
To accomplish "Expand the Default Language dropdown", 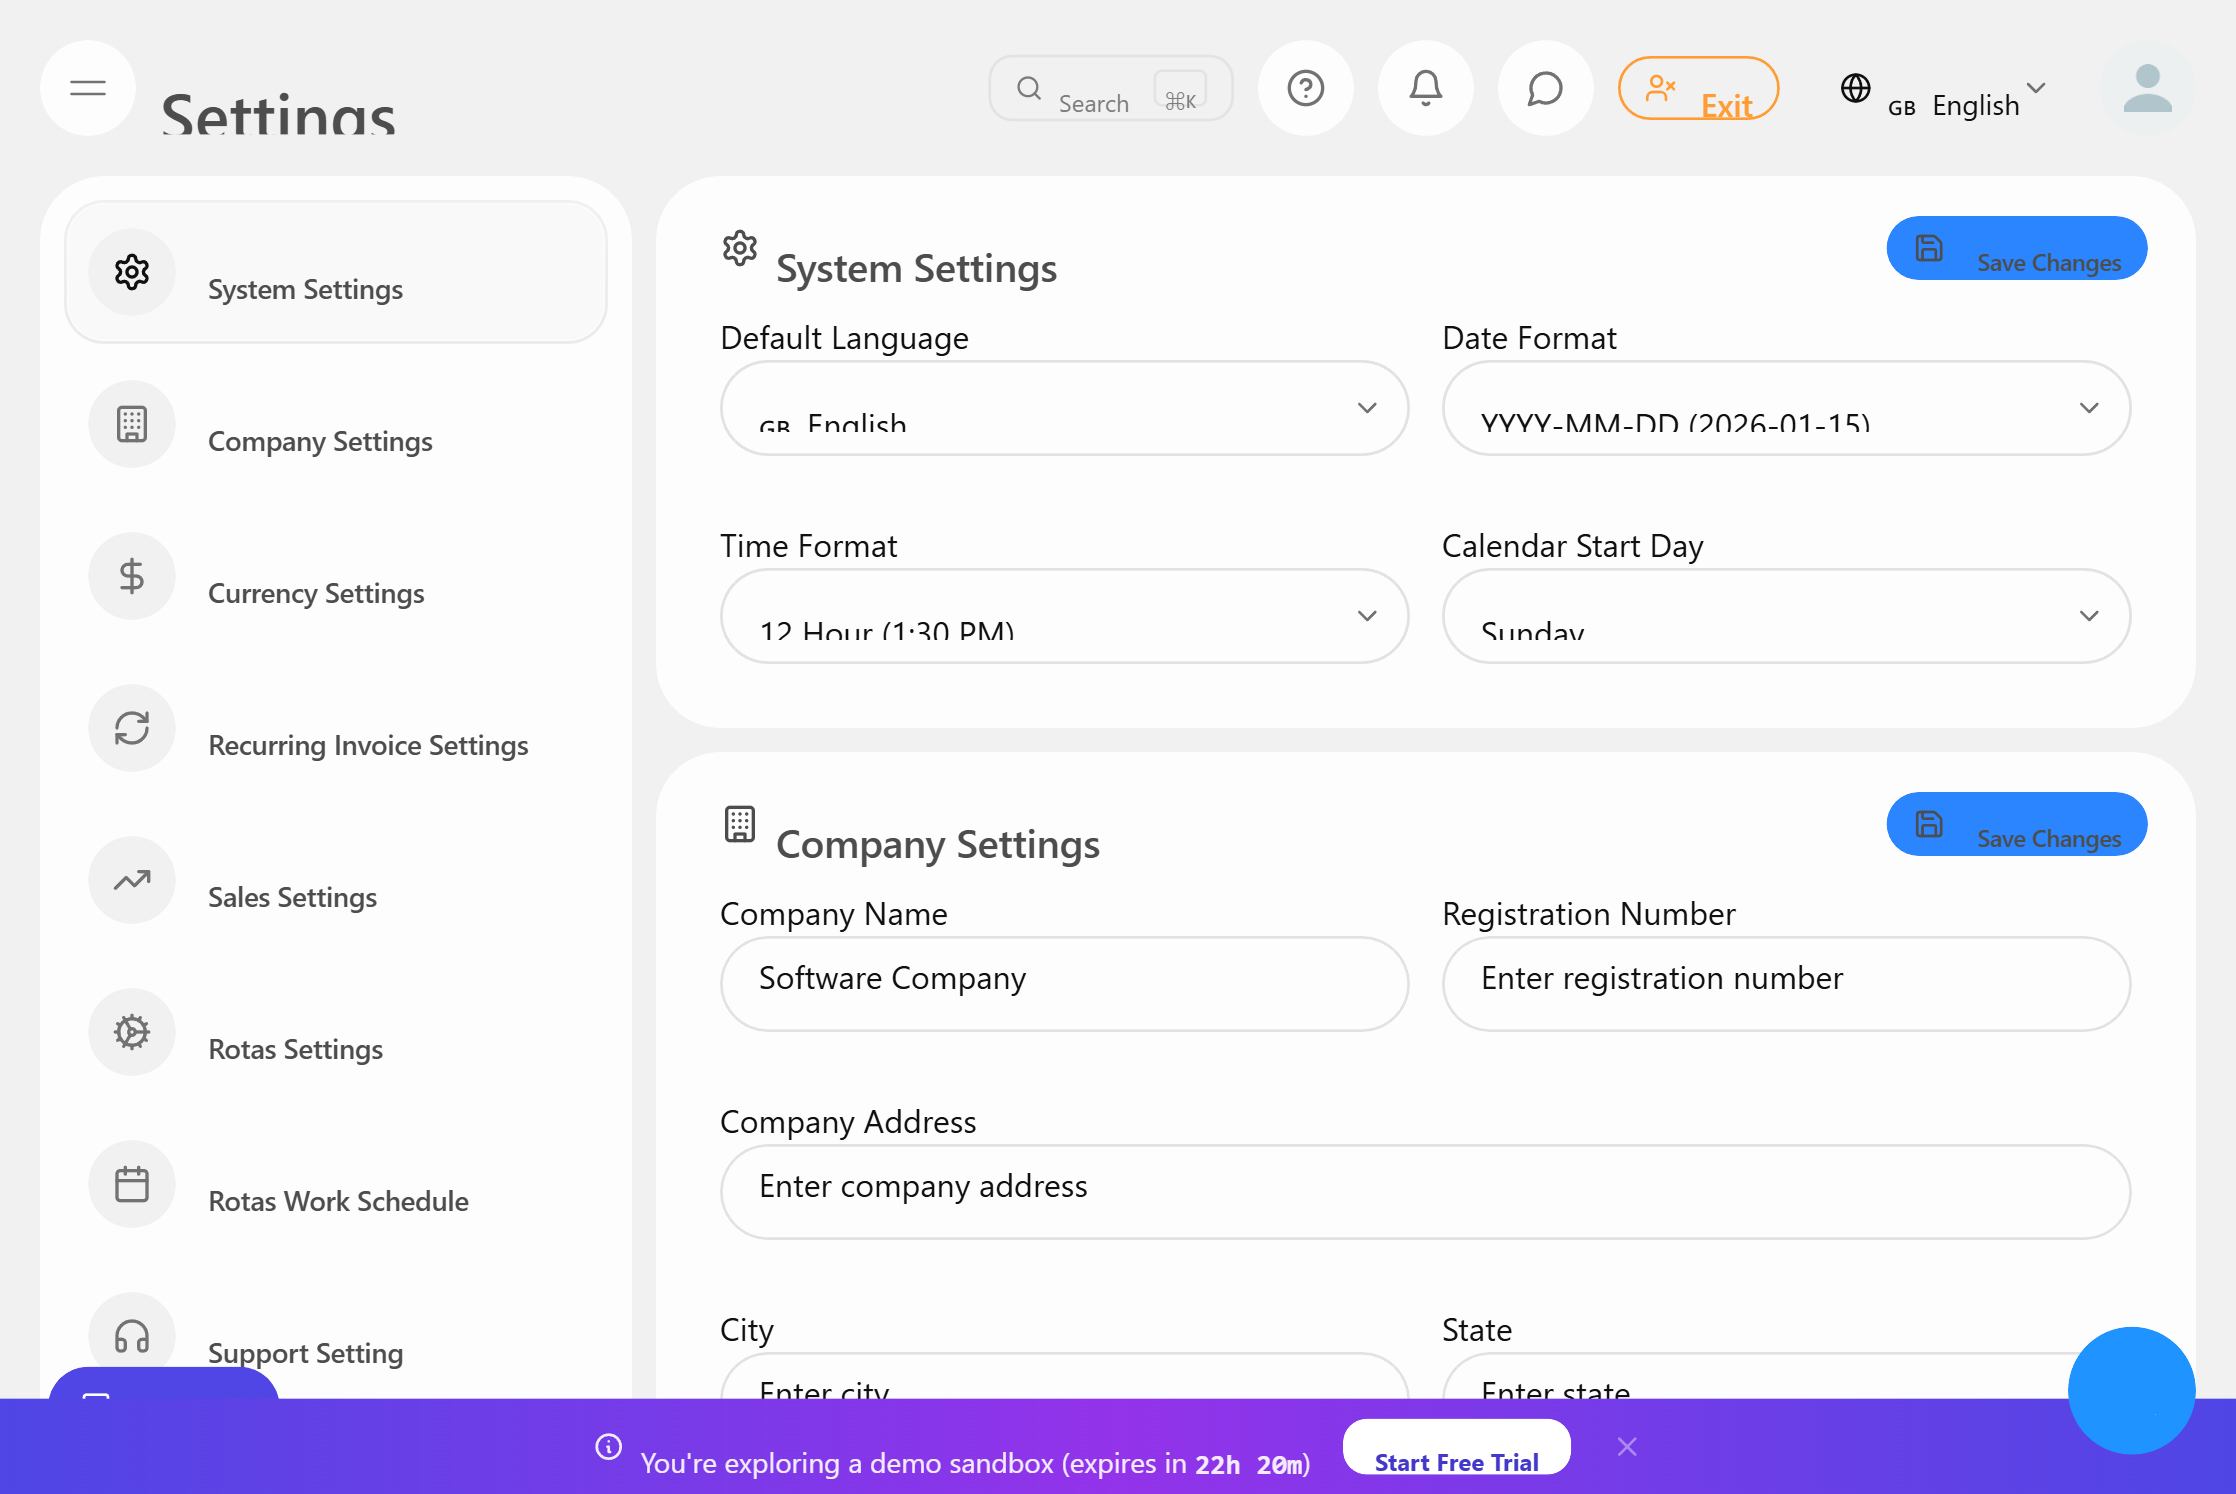I will (1064, 408).
